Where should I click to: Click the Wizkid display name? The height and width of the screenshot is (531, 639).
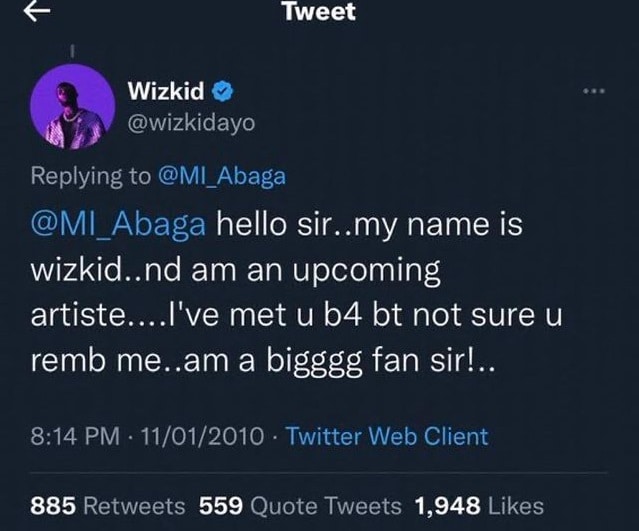[x=166, y=93]
